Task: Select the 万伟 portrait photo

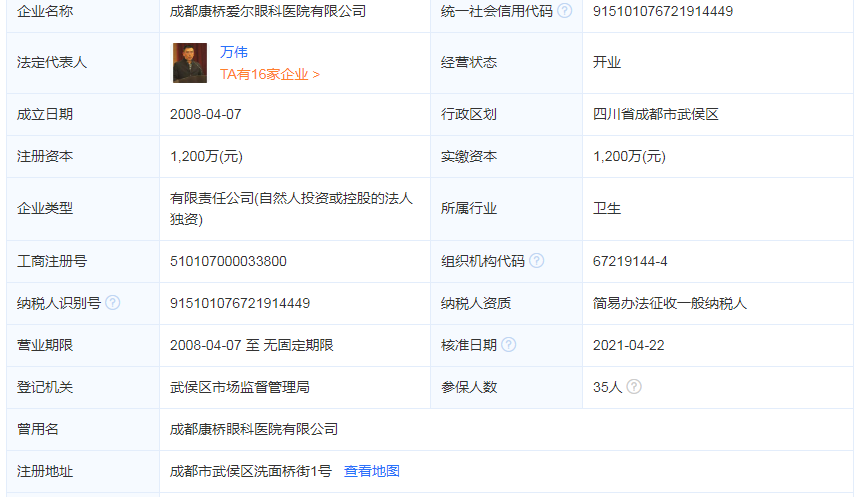Action: (190, 63)
